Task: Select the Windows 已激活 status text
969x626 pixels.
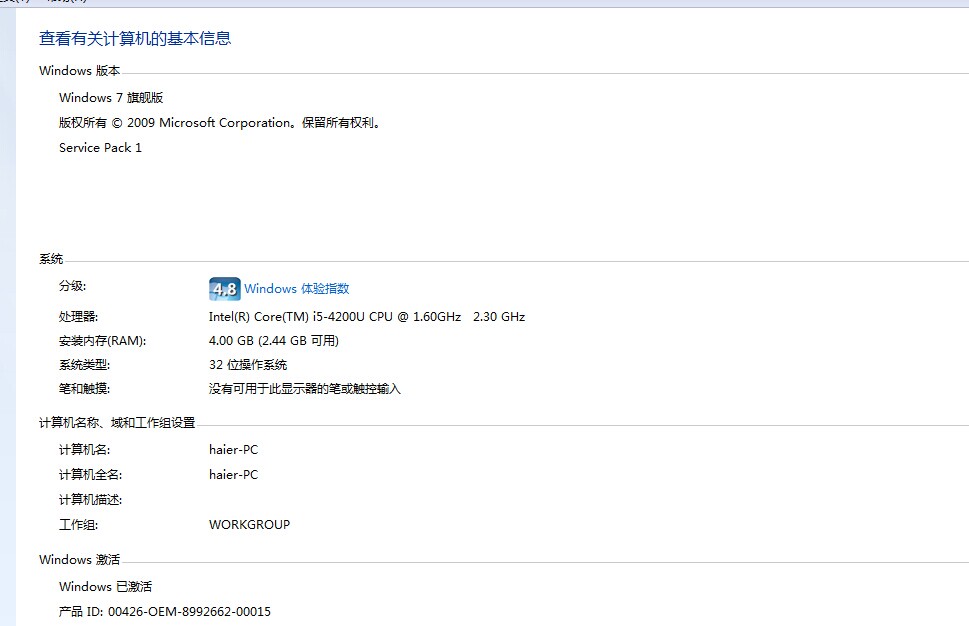Action: click(x=105, y=586)
